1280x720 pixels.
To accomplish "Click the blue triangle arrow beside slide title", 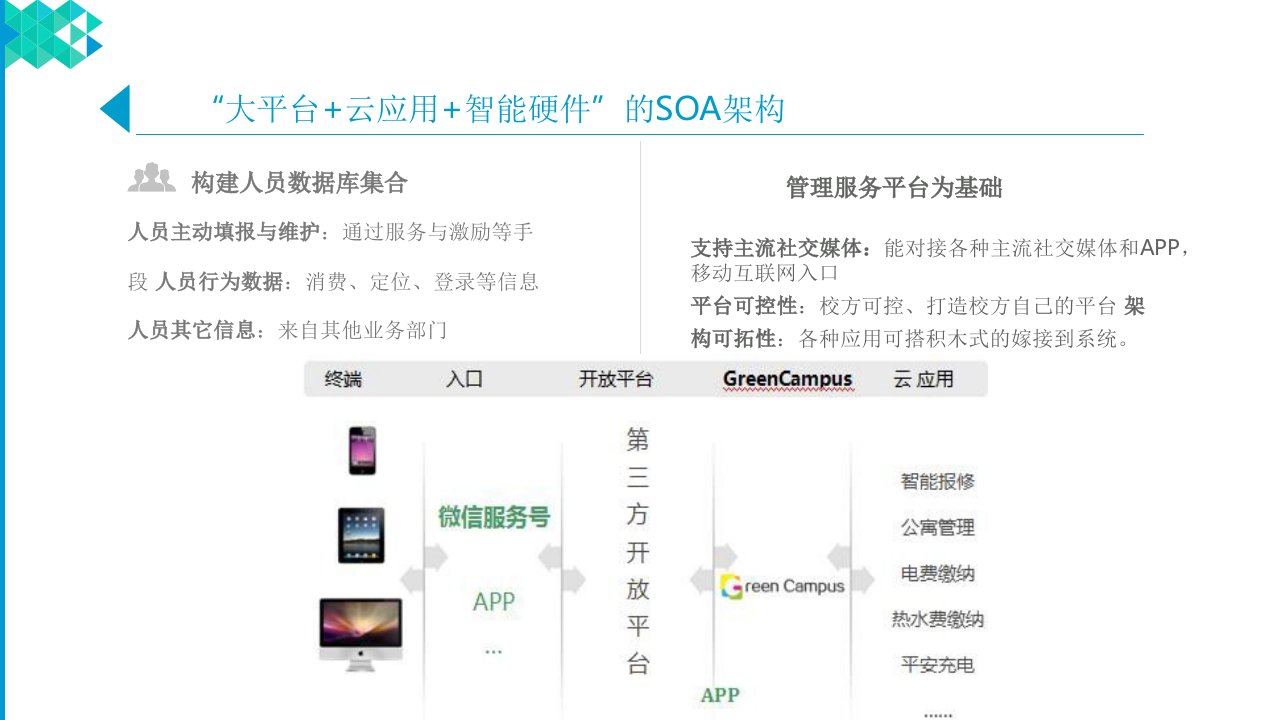I will click(115, 109).
